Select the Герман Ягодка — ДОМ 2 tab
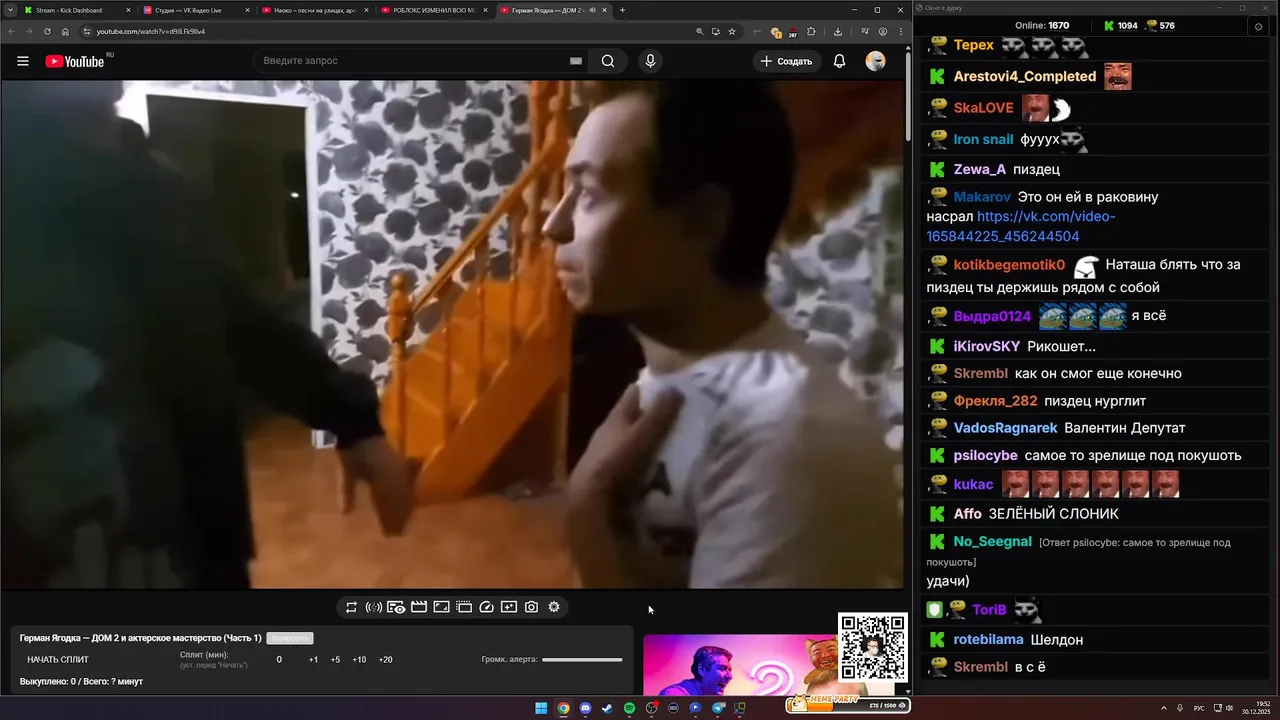 [x=553, y=10]
